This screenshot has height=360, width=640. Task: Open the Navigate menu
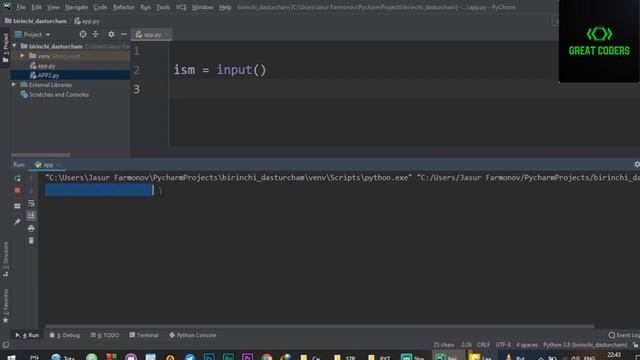pos(76,7)
